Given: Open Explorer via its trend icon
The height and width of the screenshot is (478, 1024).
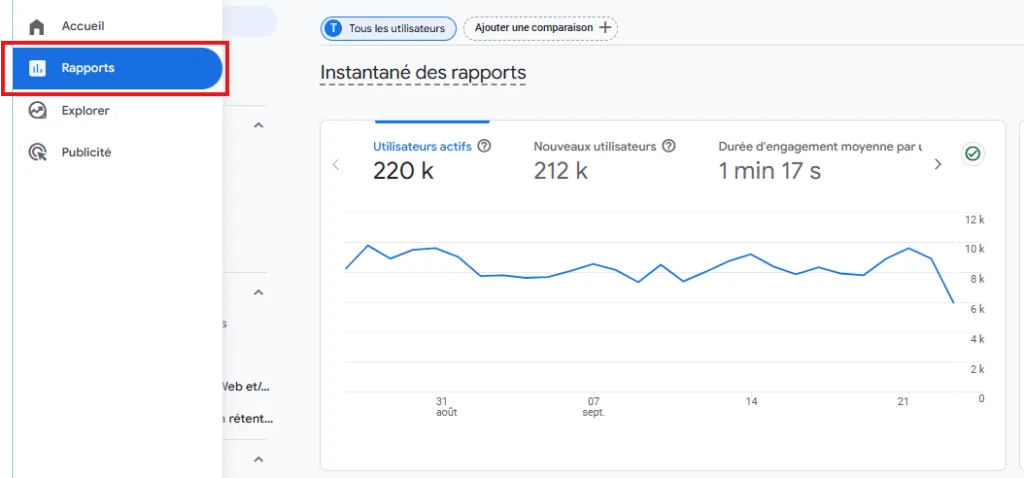Looking at the screenshot, I should click(37, 111).
